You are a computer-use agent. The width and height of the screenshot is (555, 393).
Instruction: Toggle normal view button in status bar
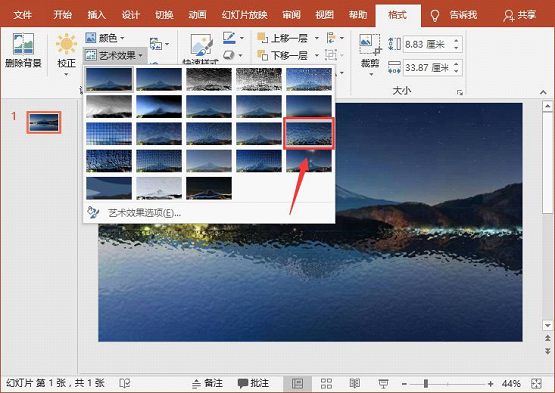(297, 383)
